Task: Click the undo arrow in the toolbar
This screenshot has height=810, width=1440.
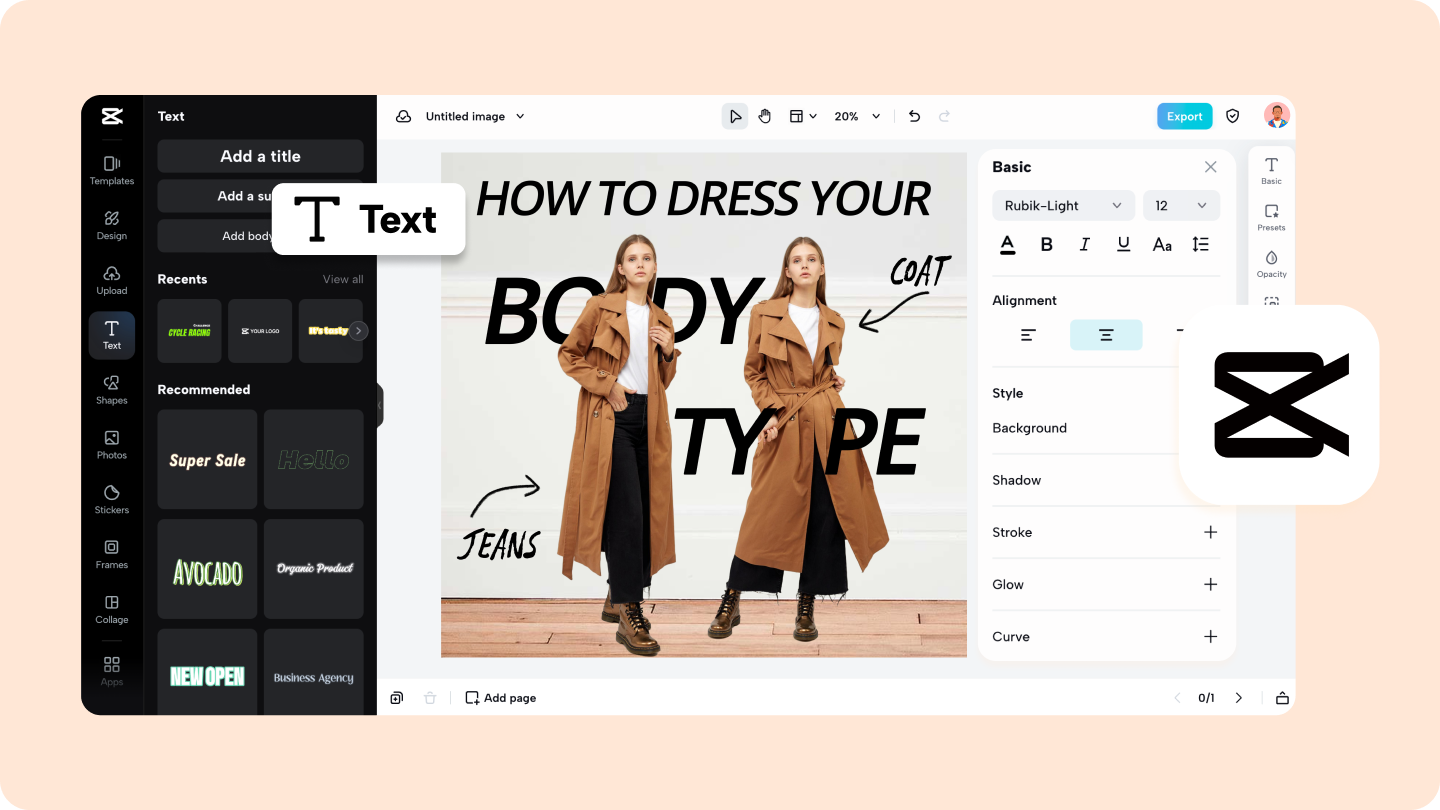Action: 913,116
